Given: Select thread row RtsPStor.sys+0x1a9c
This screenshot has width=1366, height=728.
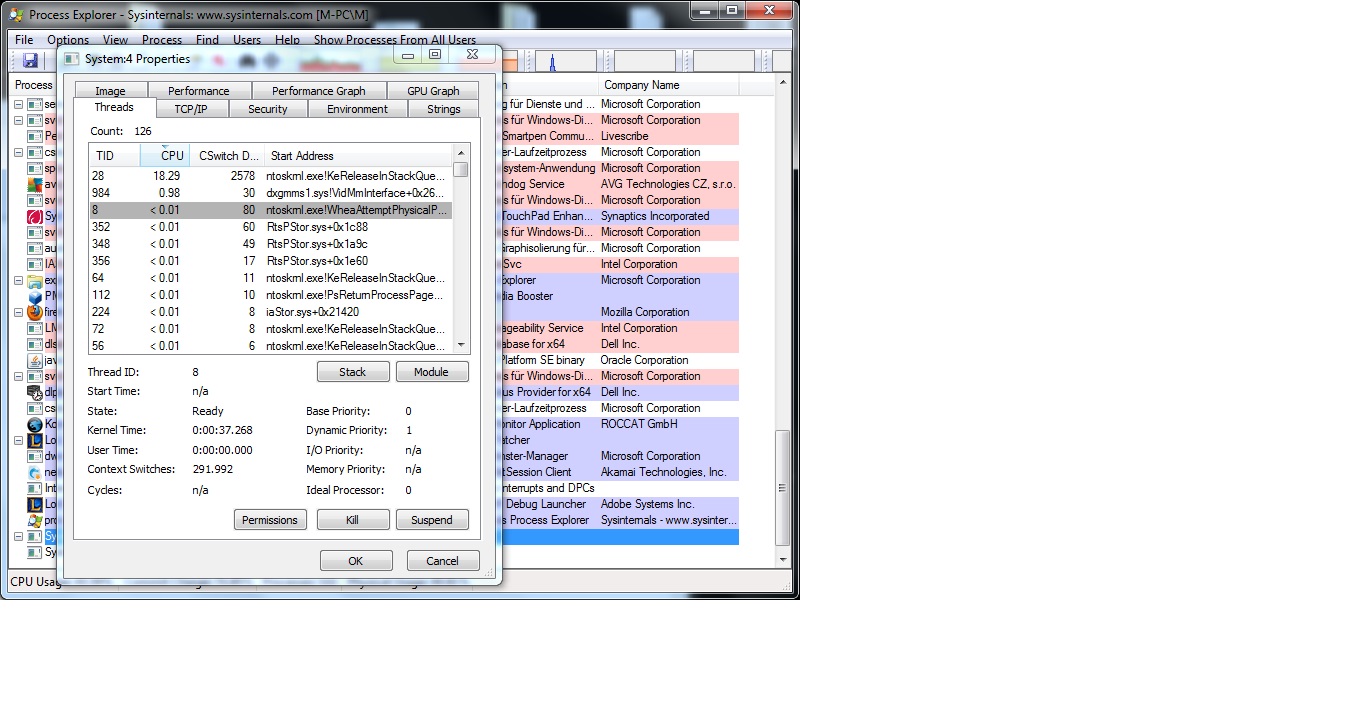Looking at the screenshot, I should [270, 244].
